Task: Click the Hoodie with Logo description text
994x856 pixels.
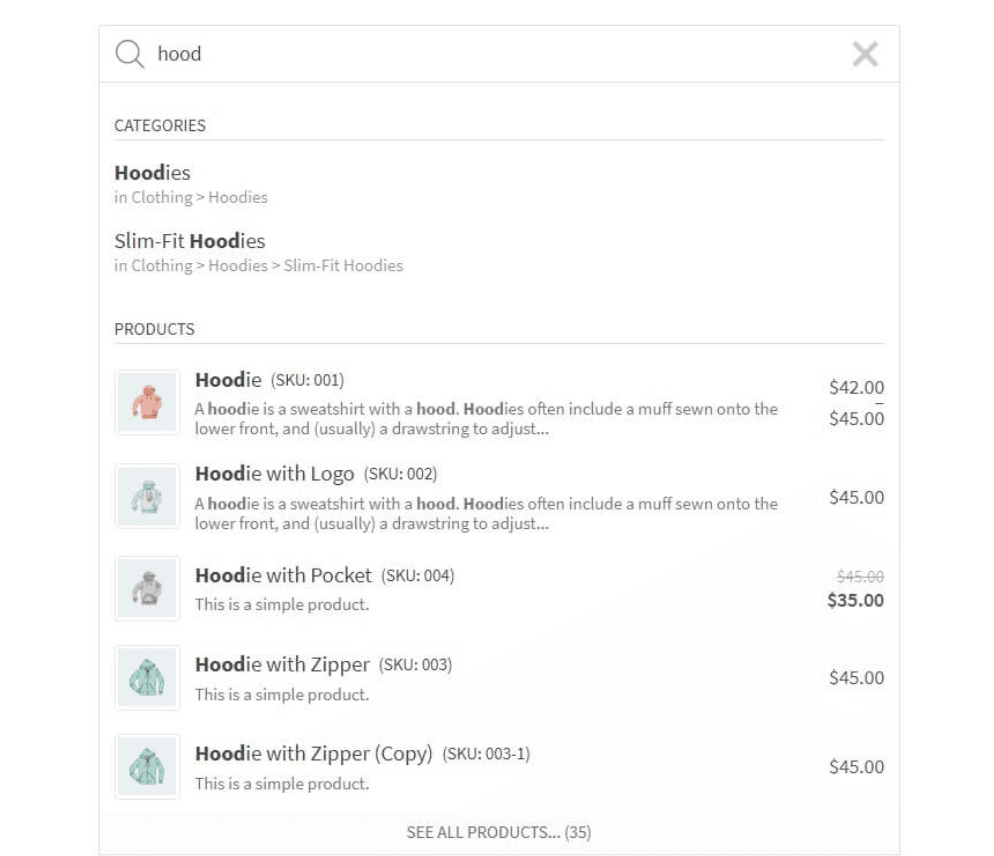Action: click(x=485, y=513)
